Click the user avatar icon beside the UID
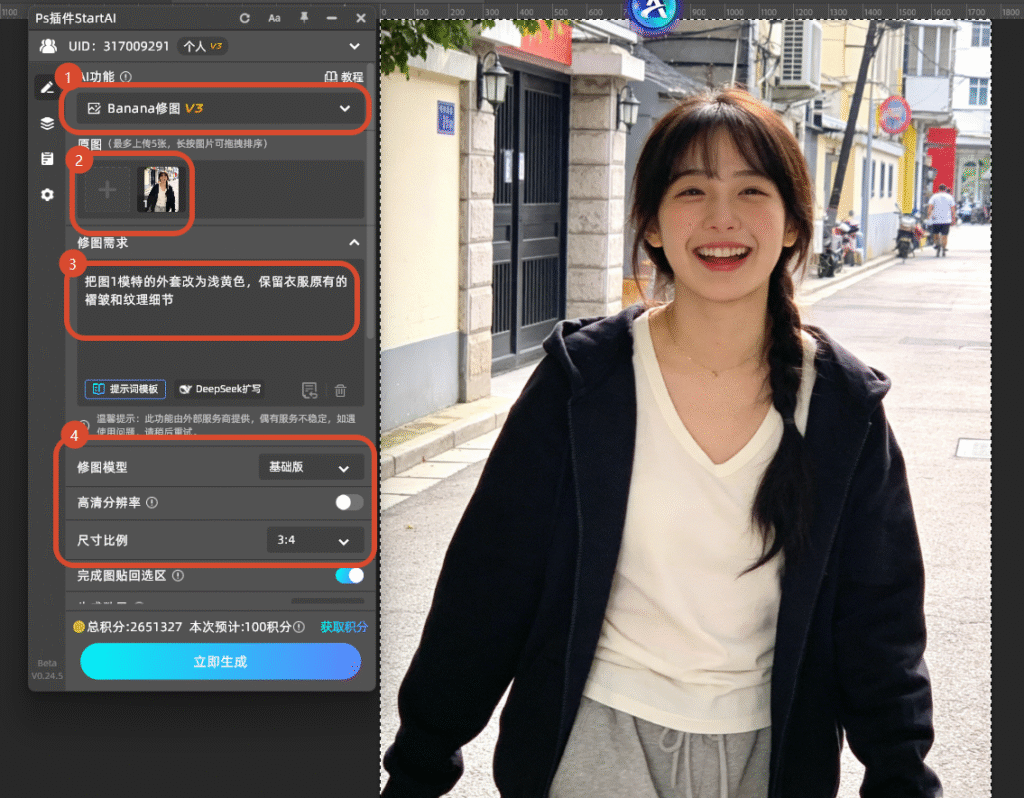 [48, 46]
